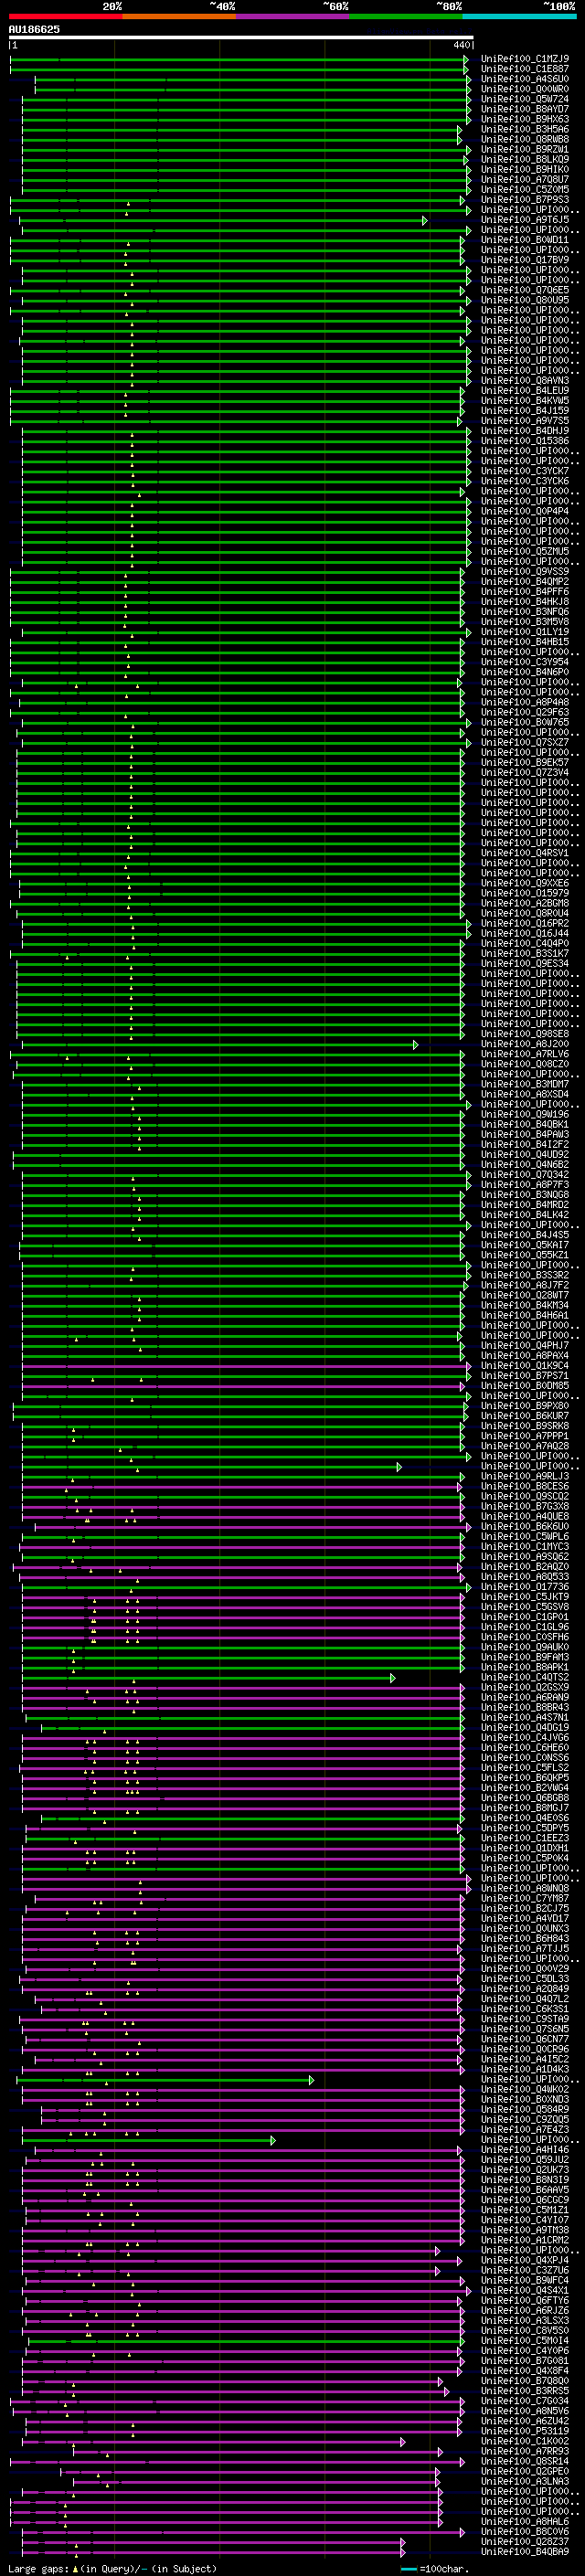Select hit UniRef100_O17736
Viewport: 585px width, 2576px height.
point(525,1587)
